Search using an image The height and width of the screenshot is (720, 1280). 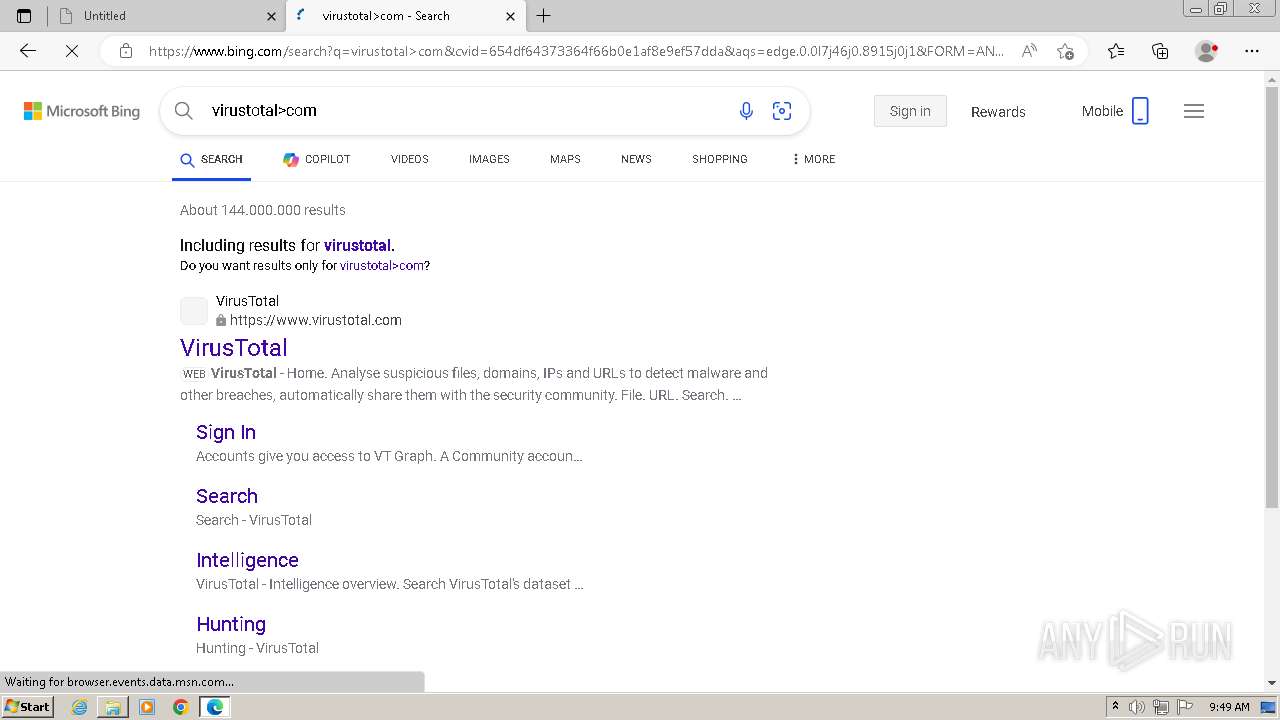[x=782, y=111]
